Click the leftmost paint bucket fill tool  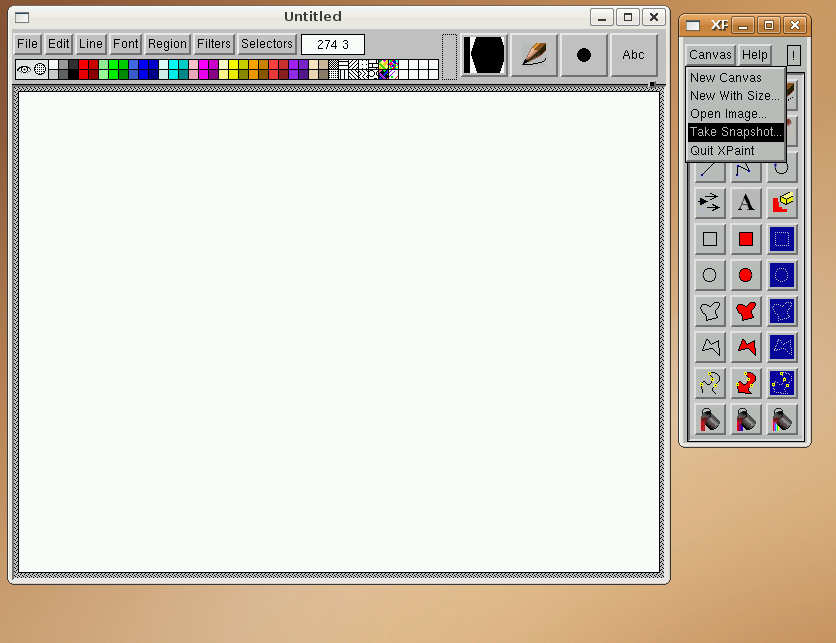(x=710, y=419)
